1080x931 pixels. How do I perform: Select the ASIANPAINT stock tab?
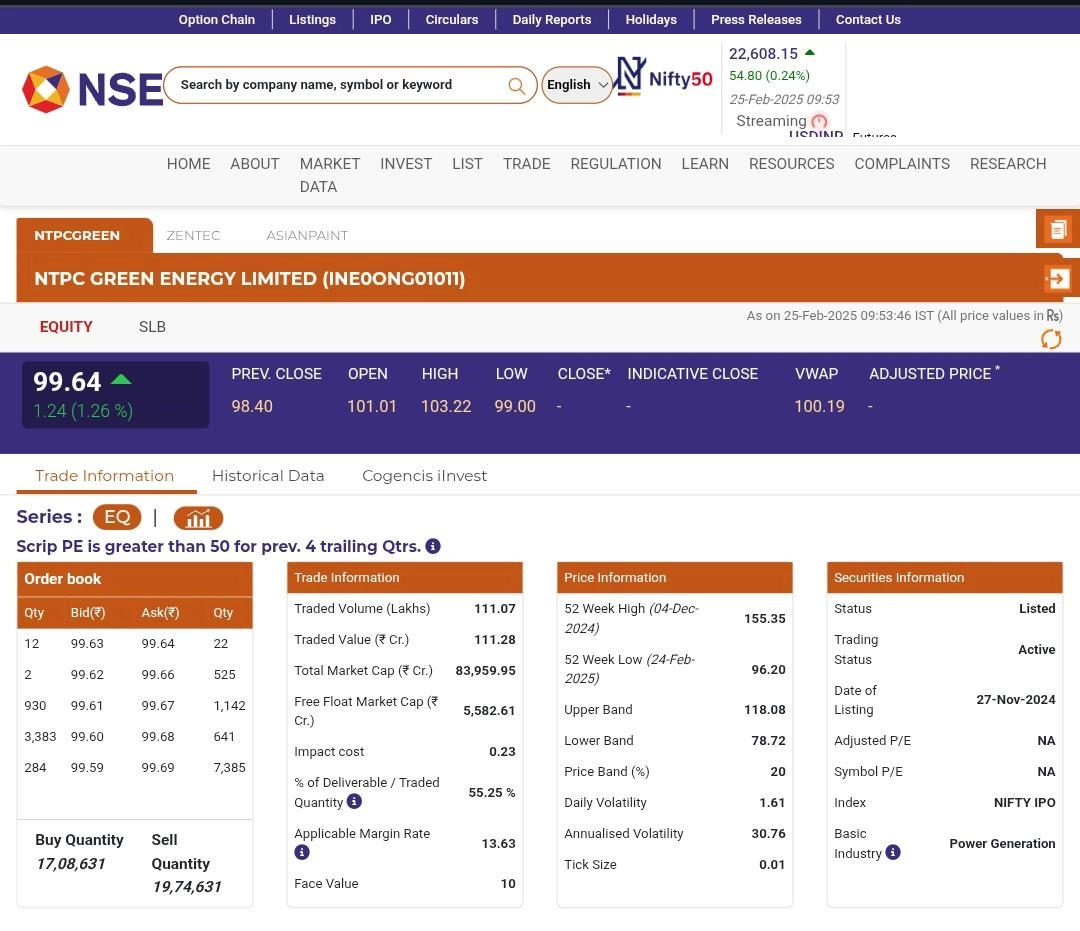pos(307,236)
